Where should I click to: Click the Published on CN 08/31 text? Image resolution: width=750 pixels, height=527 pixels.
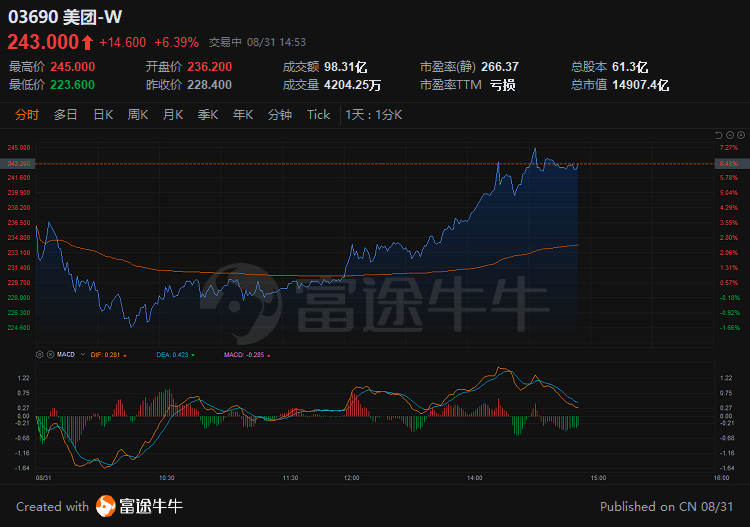point(666,507)
